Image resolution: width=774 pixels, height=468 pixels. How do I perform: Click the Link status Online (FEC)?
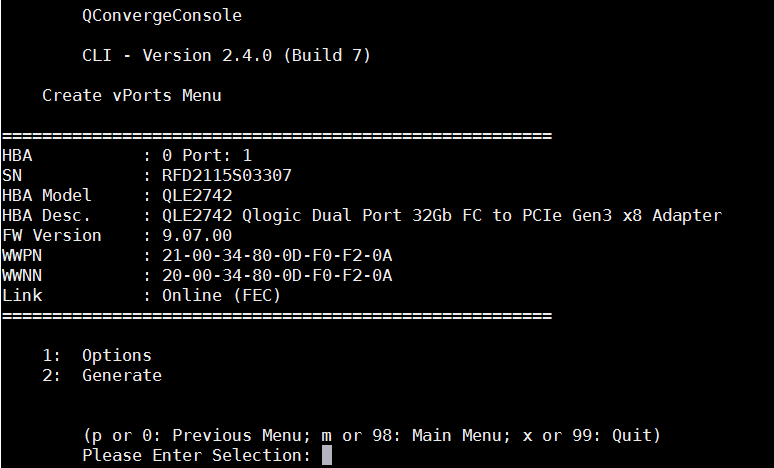[221, 296]
